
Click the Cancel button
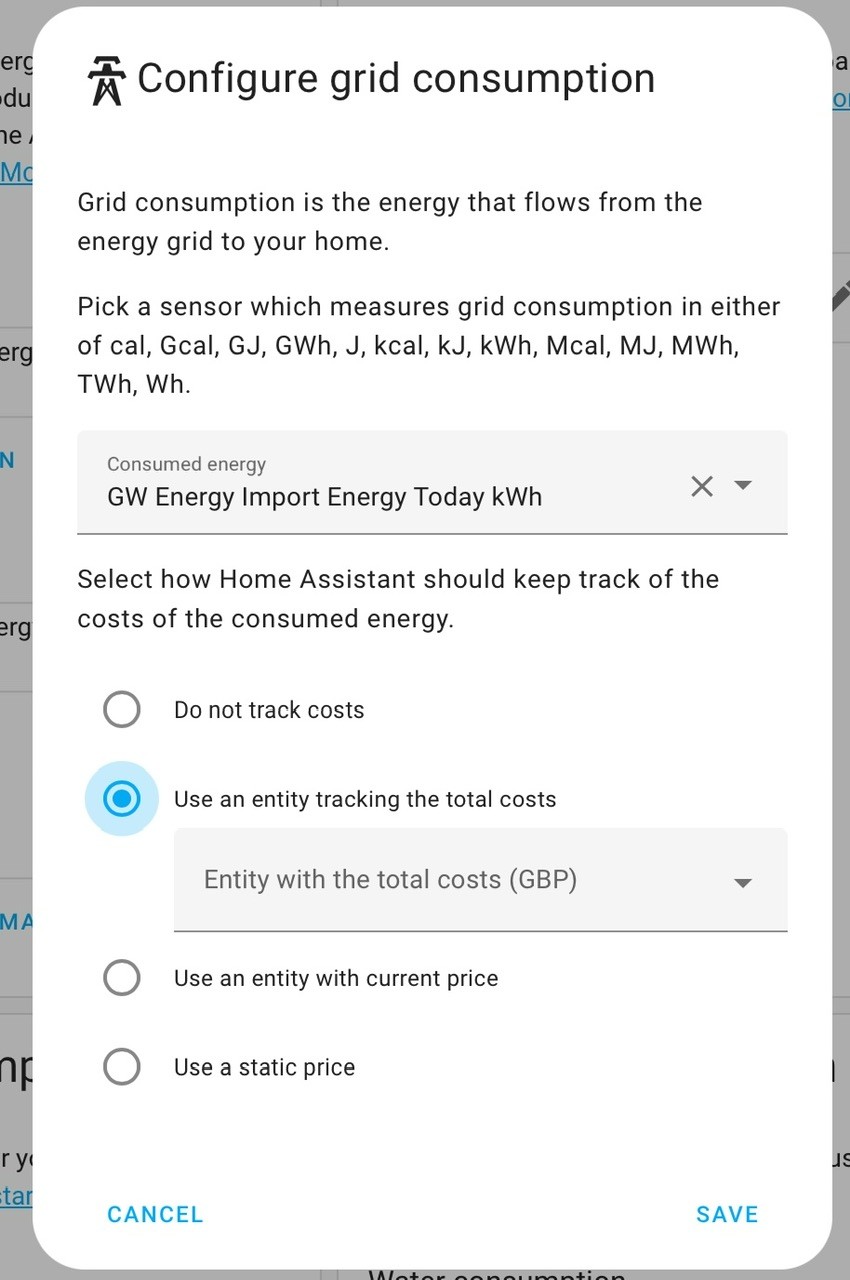pyautogui.click(x=155, y=1214)
